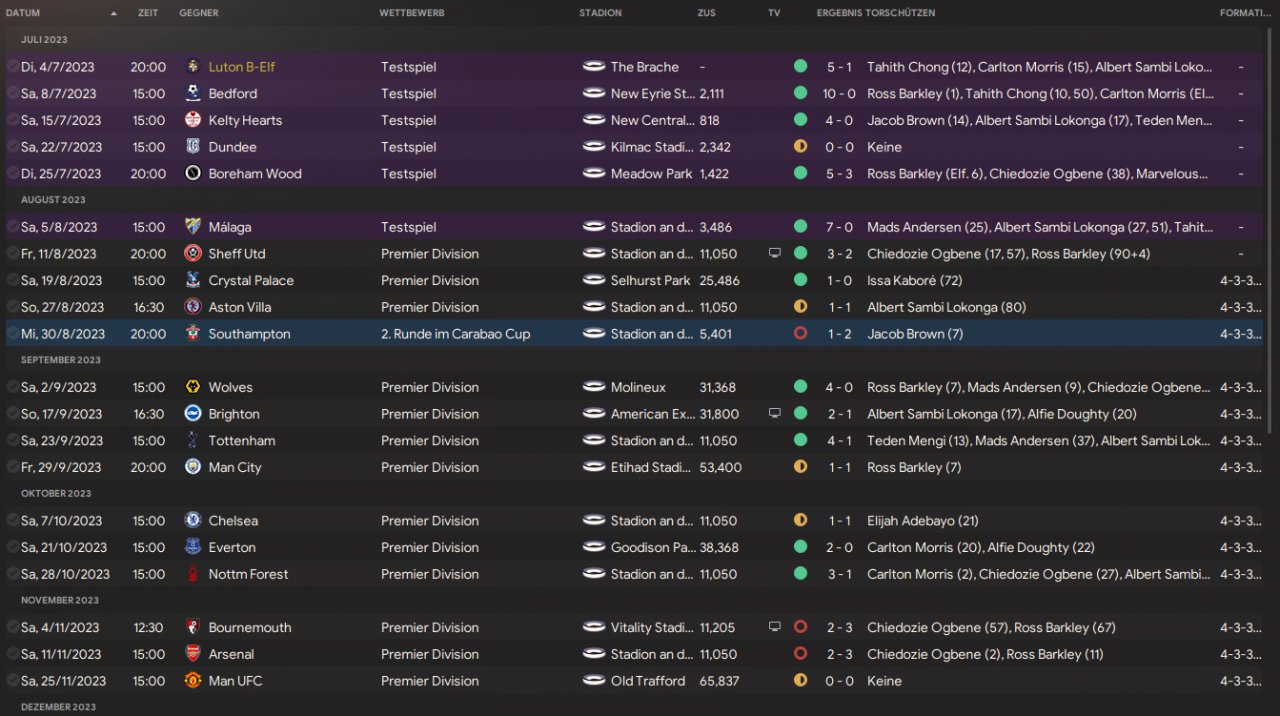Screen dimensions: 1280x716
Task: Click the Aston Villa club badge
Action: 193,307
